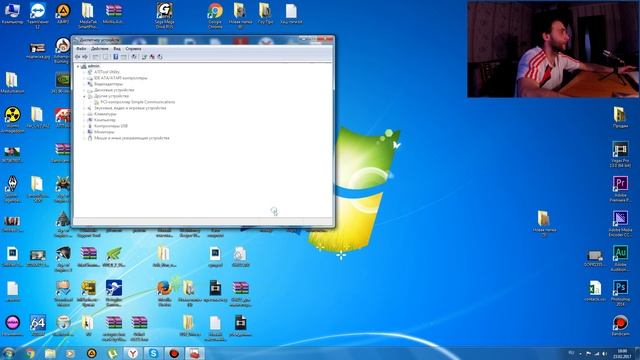Click the Scan for hardware changes icon
The image size is (640, 360).
coord(134,57)
